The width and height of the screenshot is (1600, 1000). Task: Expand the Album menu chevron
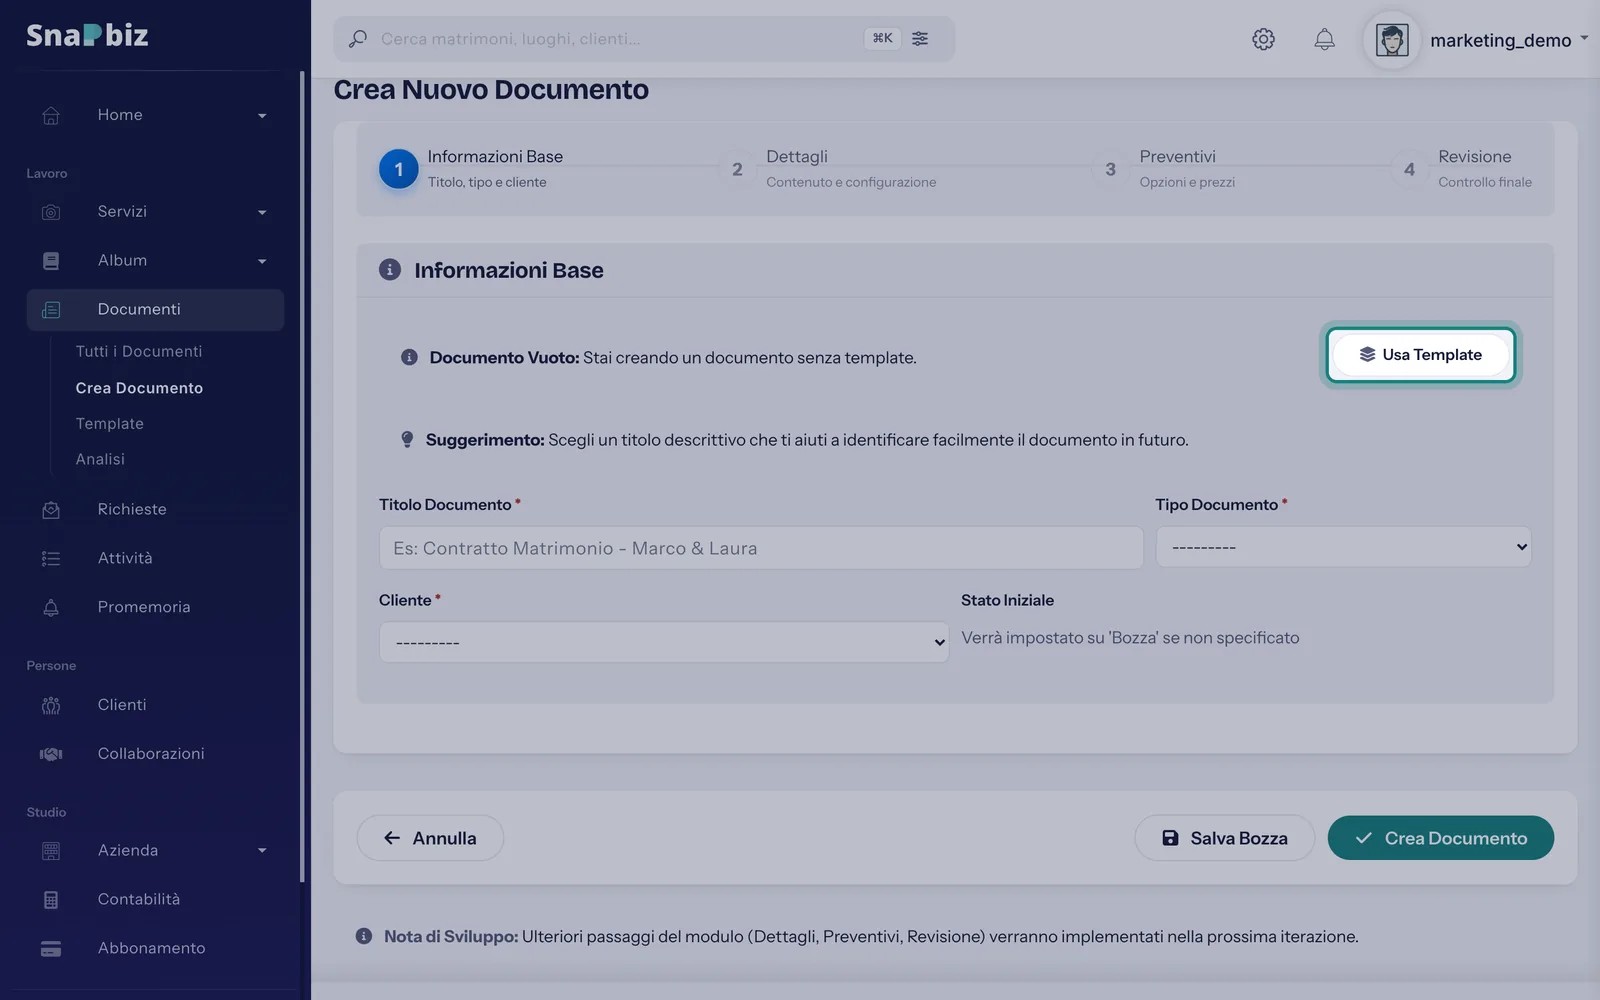click(x=262, y=262)
